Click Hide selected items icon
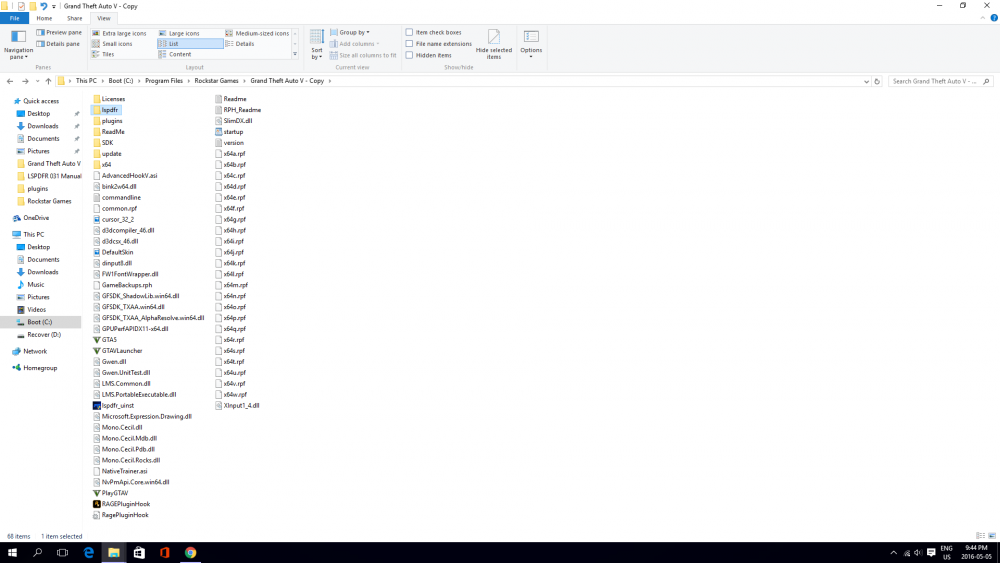This screenshot has height=563, width=1000. (x=494, y=44)
